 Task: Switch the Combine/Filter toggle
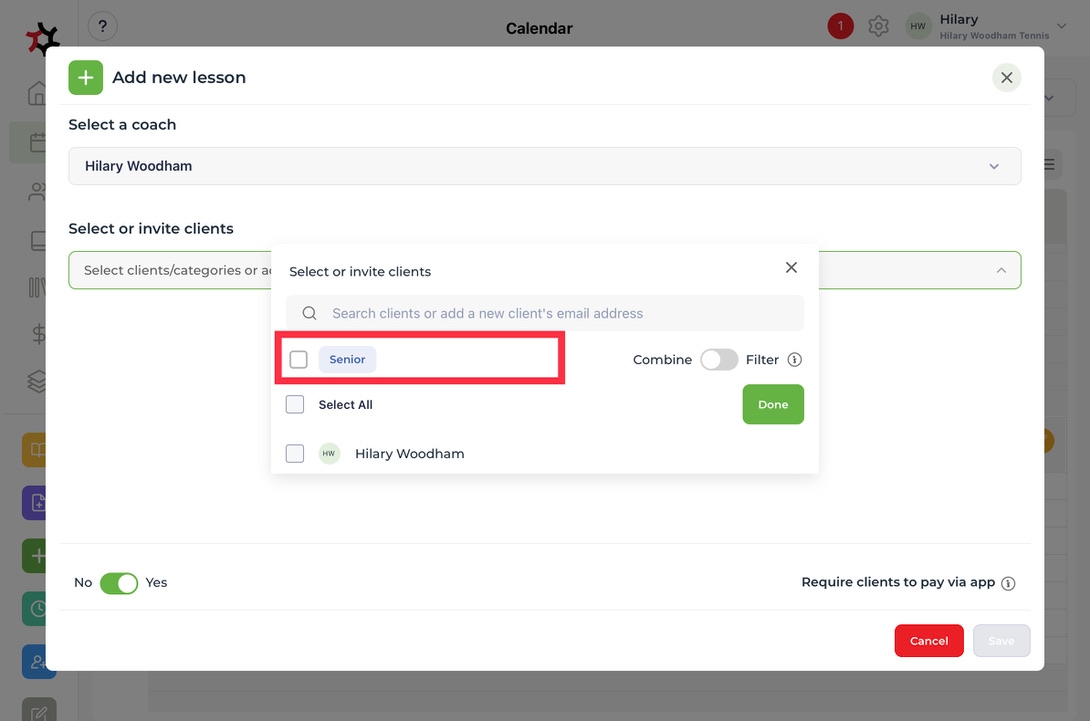tap(718, 360)
